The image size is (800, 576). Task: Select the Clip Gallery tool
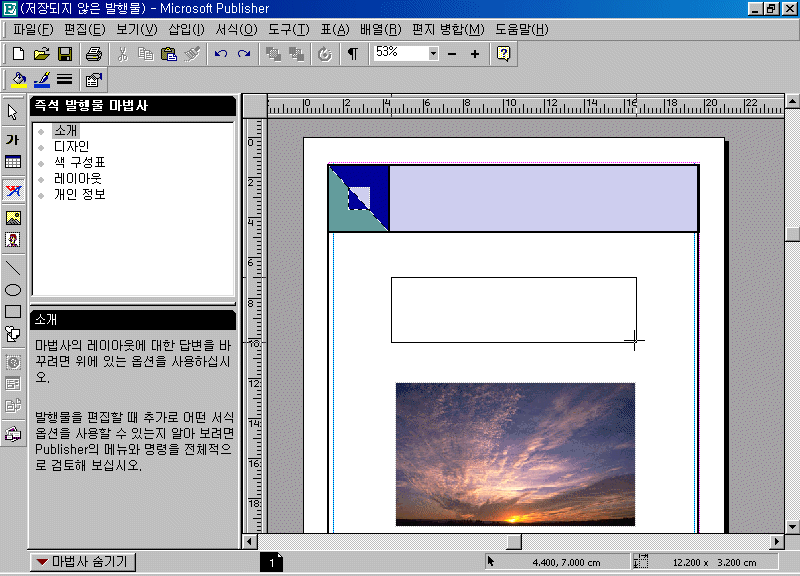(13, 240)
